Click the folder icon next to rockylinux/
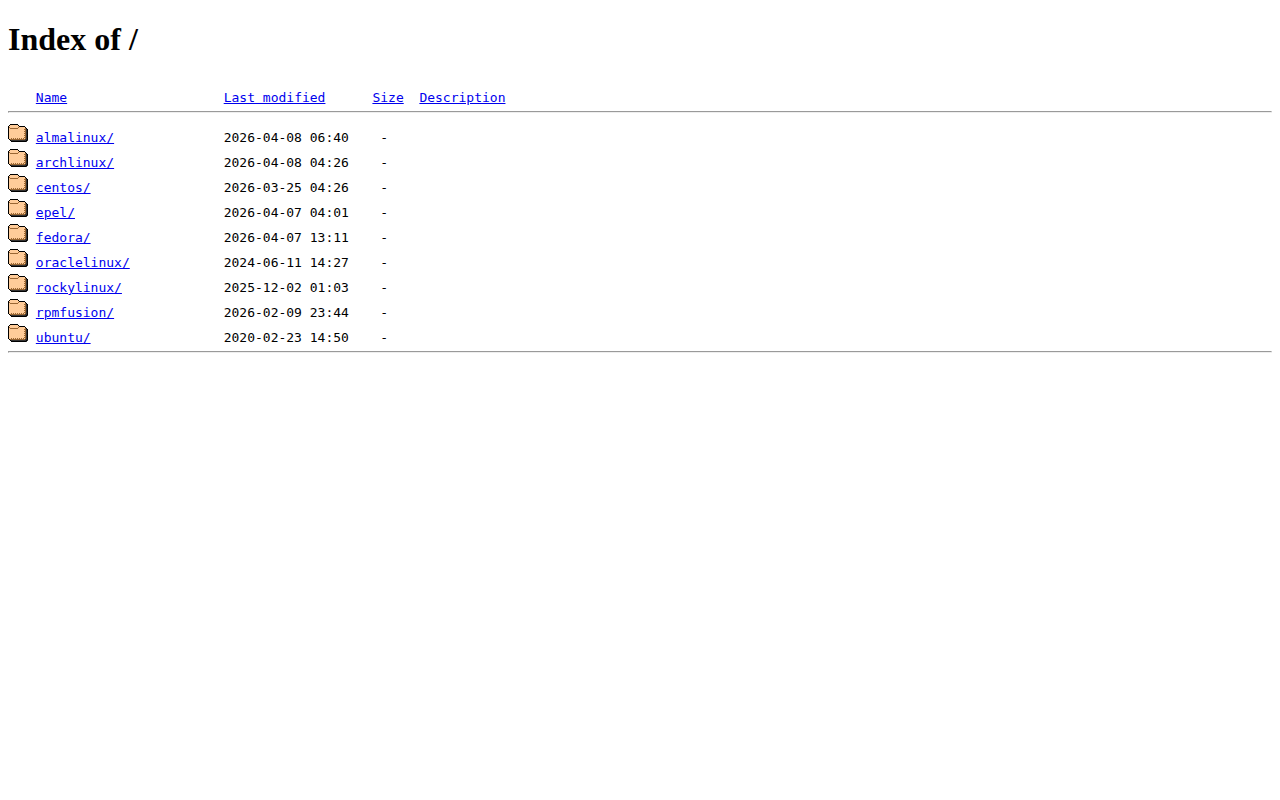 (x=18, y=284)
